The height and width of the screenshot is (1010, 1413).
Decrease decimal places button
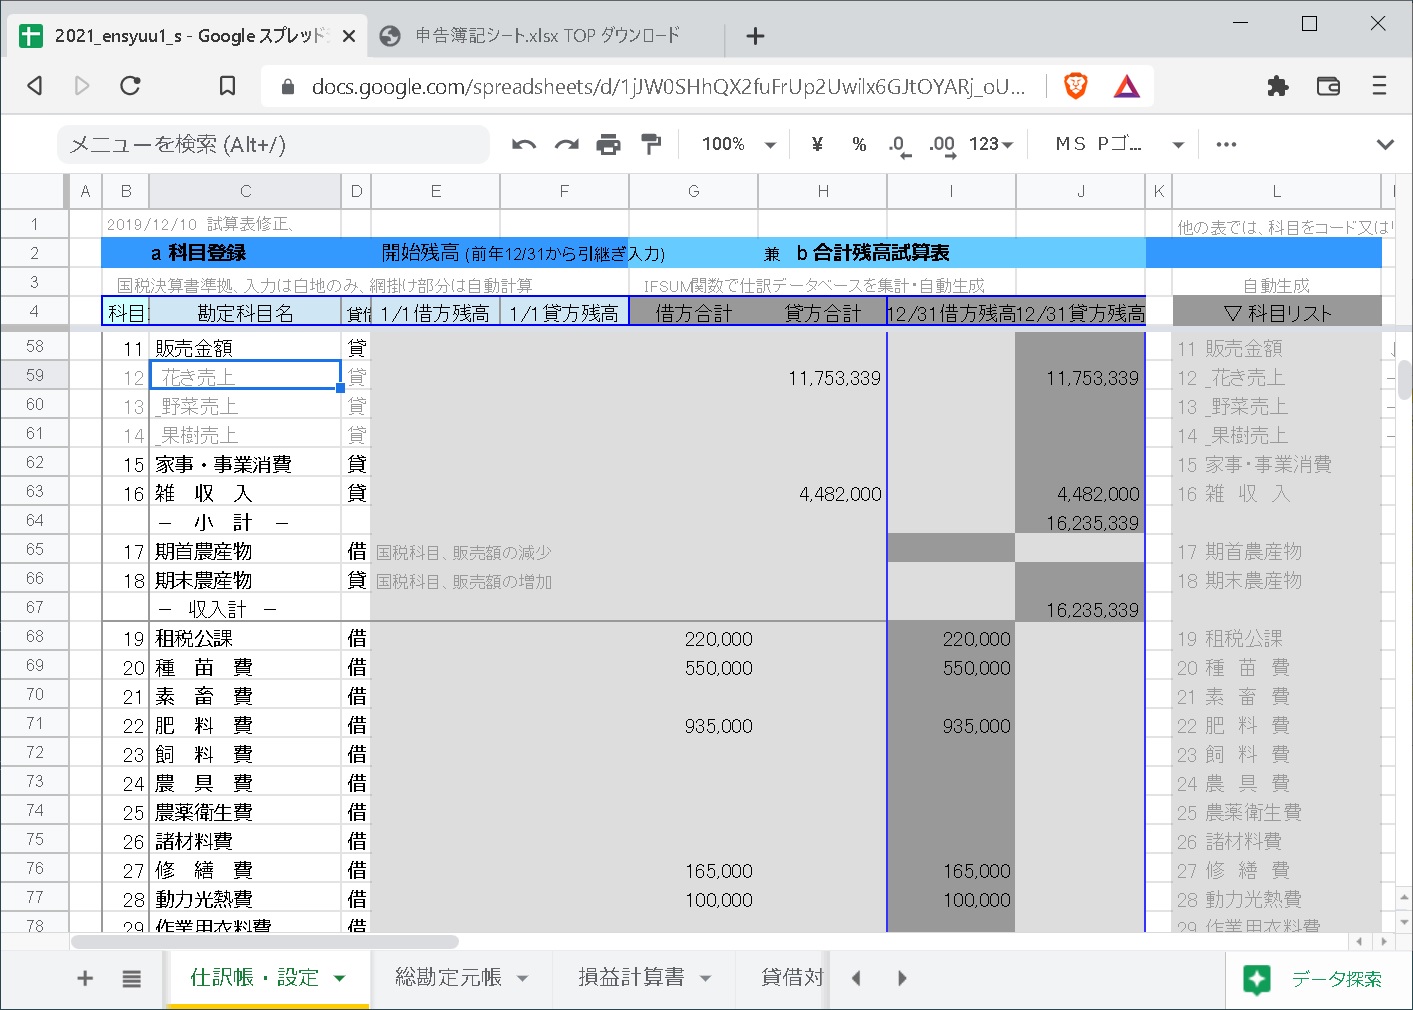[x=899, y=145]
